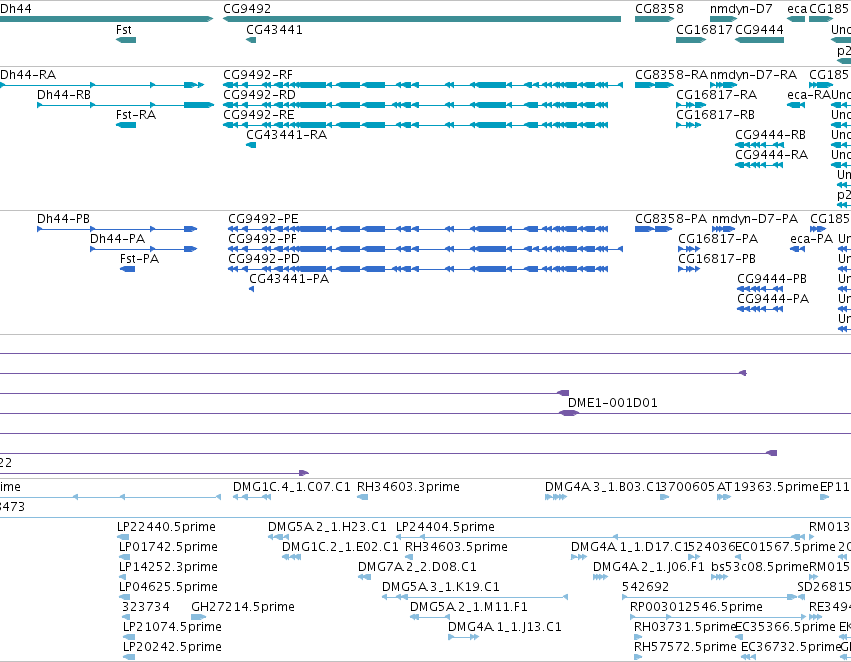The height and width of the screenshot is (662, 851).
Task: Click the 'Fst-RA' transcript label
Action: (x=136, y=115)
